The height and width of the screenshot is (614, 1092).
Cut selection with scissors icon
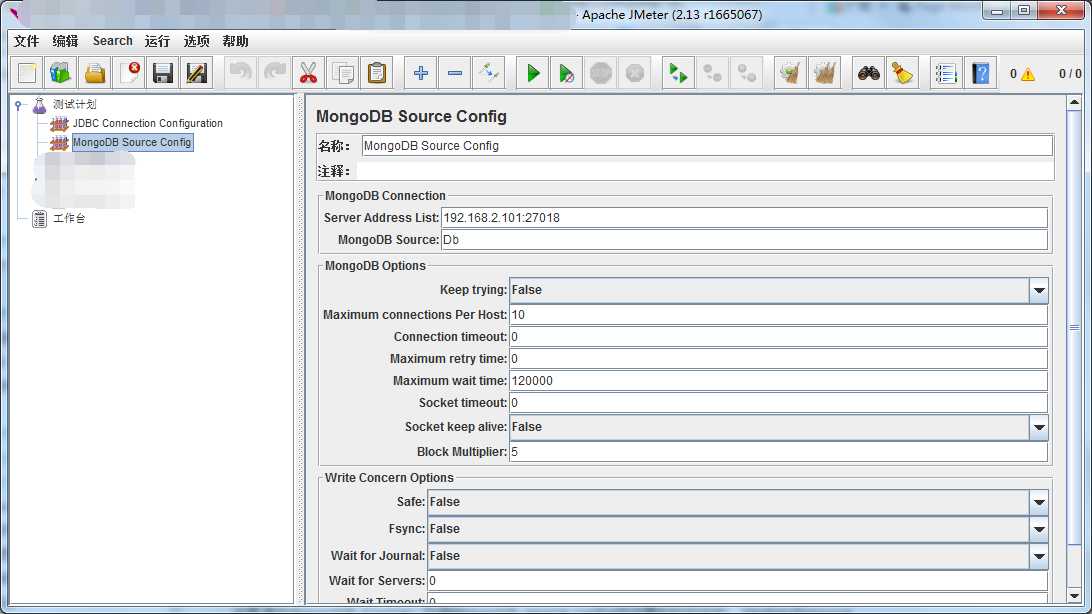point(309,73)
